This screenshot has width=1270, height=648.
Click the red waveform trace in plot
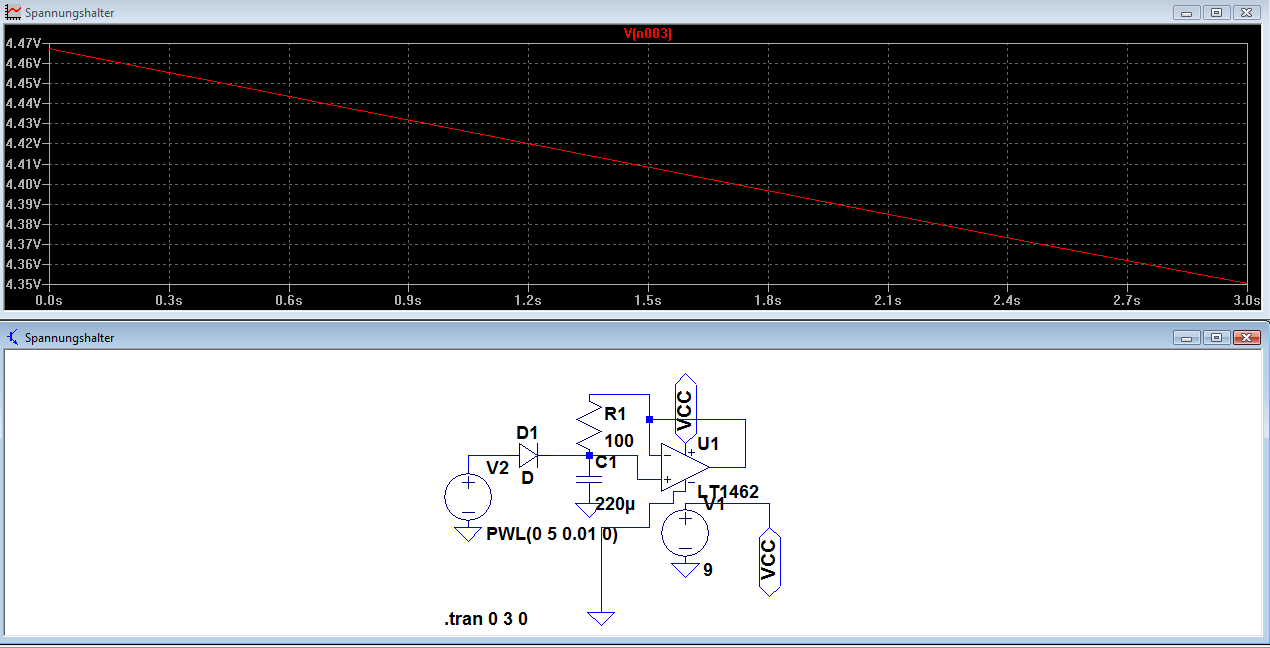click(x=648, y=166)
